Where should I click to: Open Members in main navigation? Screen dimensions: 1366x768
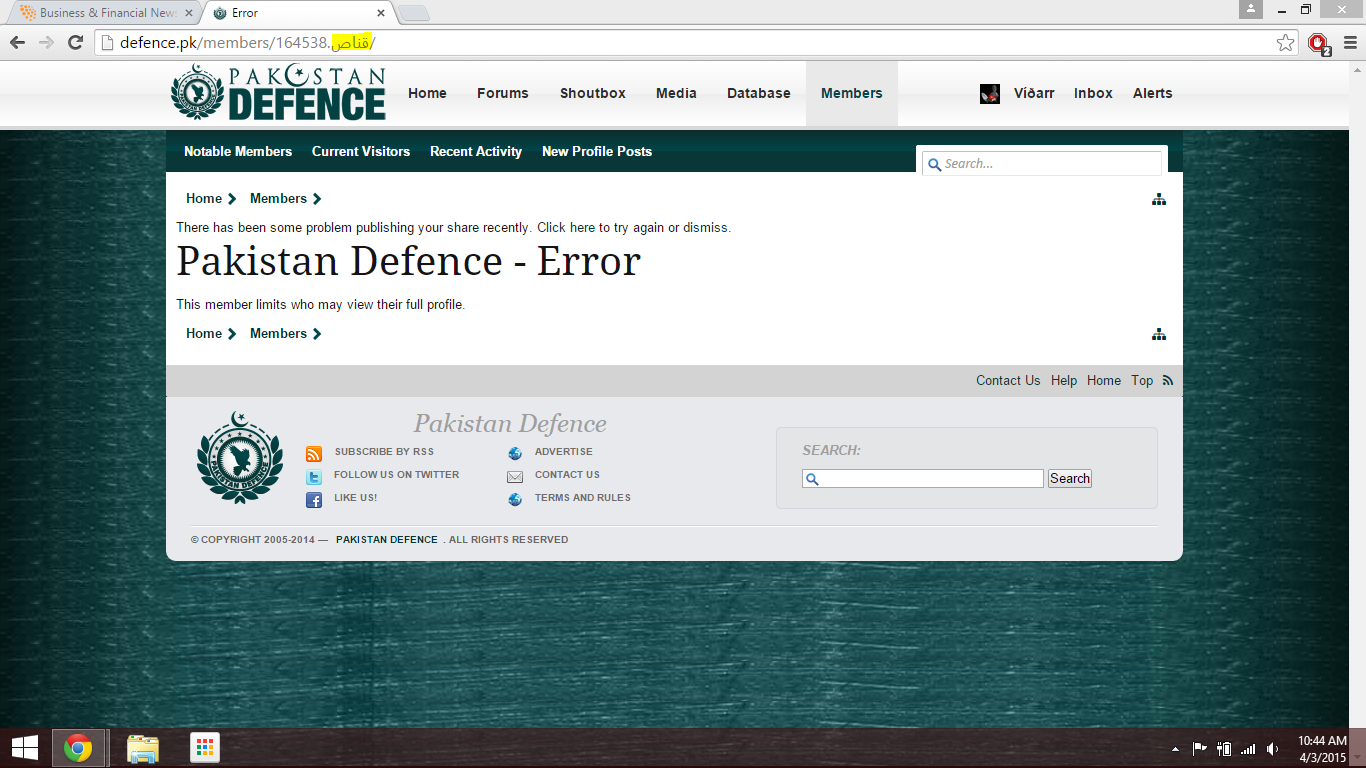point(852,93)
